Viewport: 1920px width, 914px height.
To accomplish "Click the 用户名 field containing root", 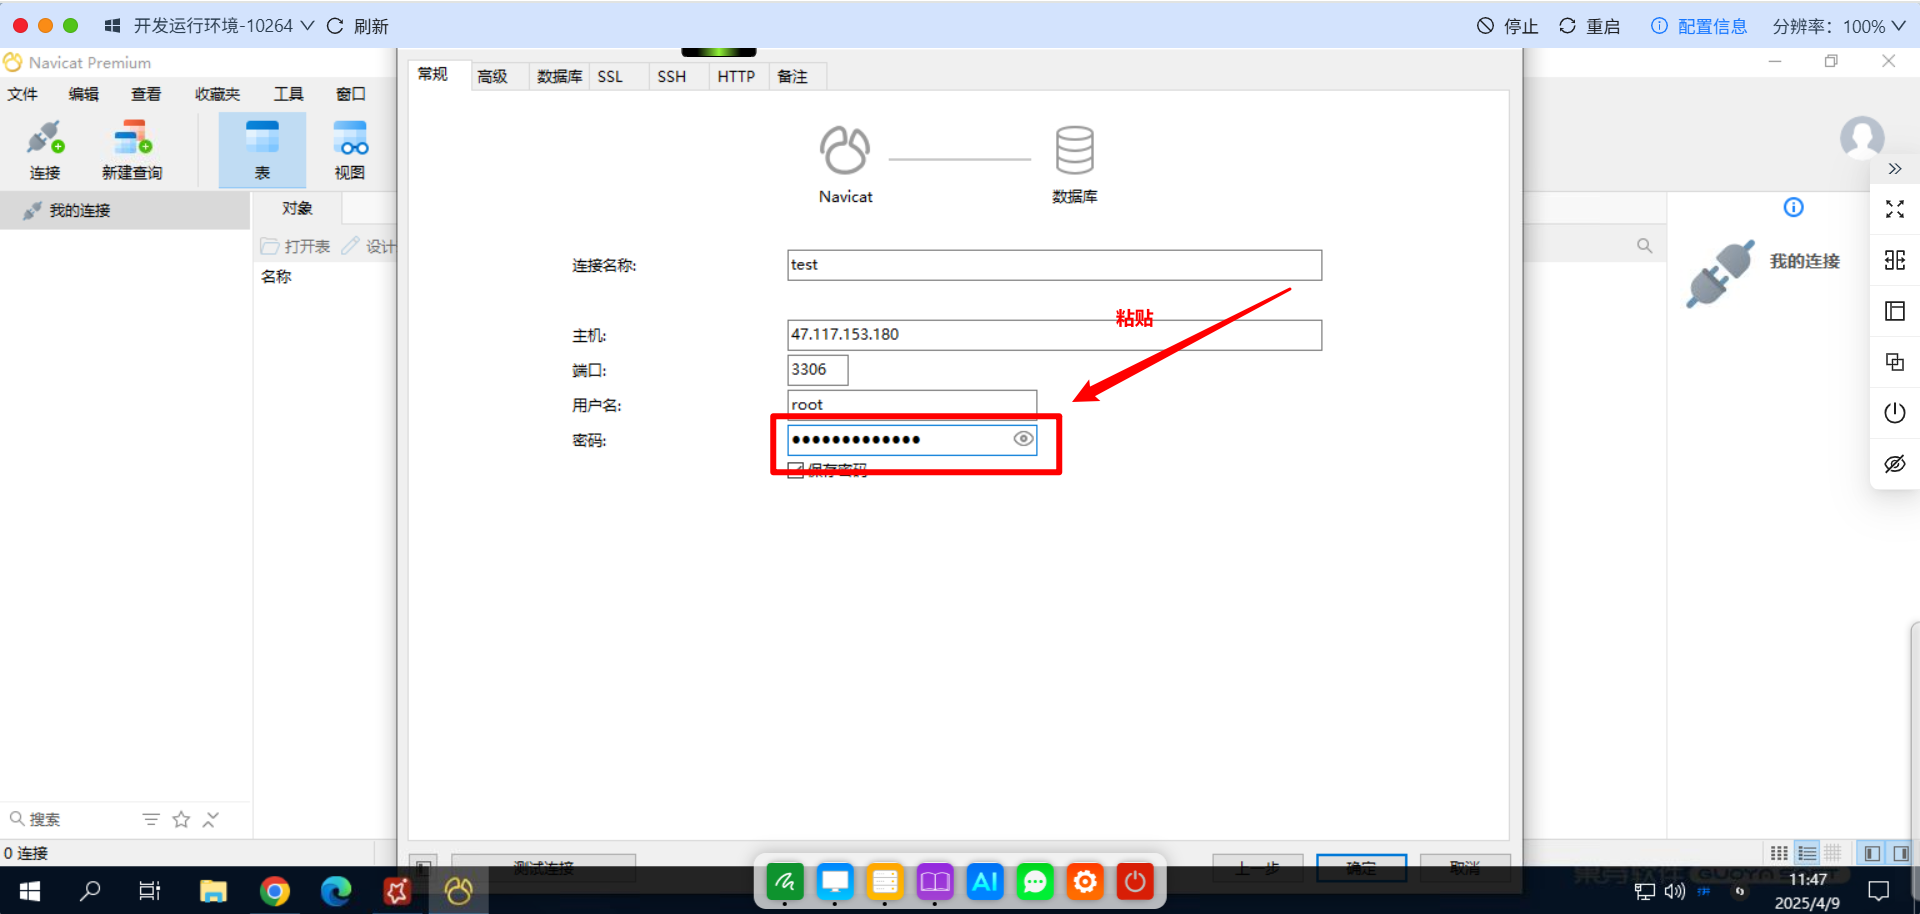I will coord(912,403).
